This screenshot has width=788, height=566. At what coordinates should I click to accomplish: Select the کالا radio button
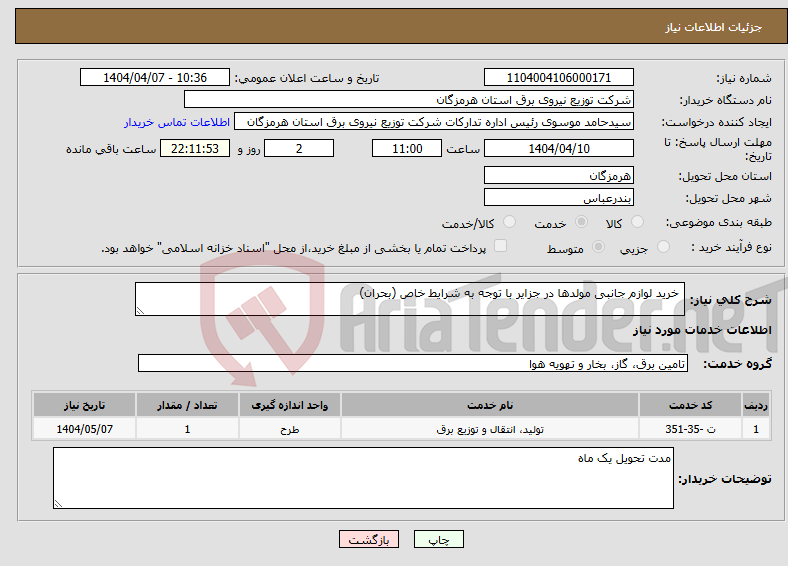click(637, 222)
